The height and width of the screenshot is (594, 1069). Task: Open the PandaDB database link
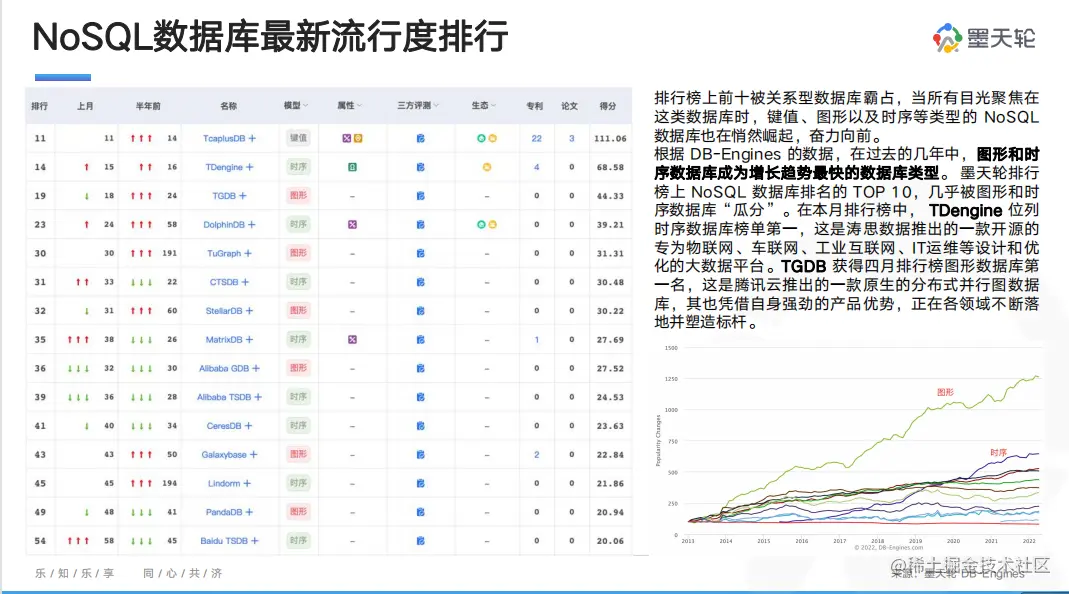224,512
